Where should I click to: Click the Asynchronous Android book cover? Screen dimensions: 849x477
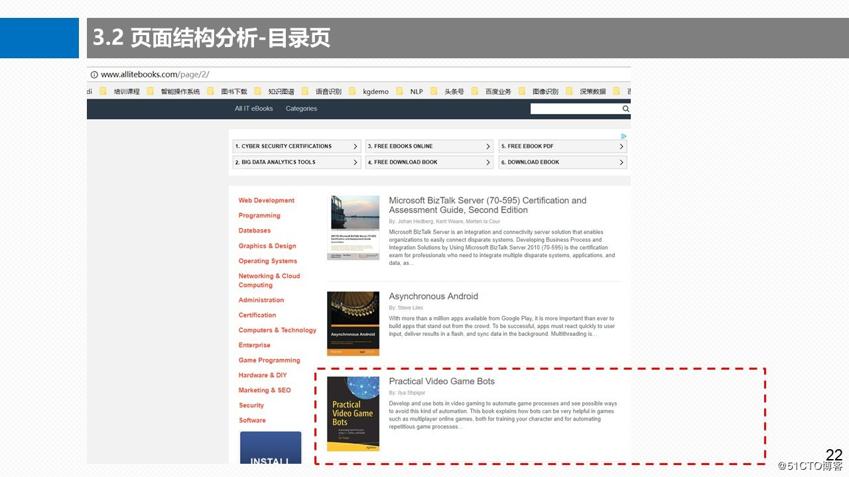353,323
